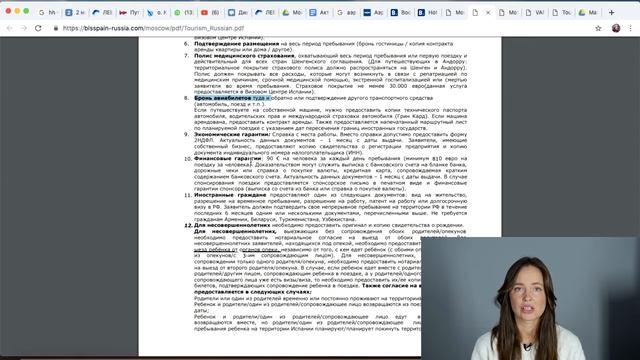Image resolution: width=640 pixels, height=360 pixels.
Task: Switch to the Google Drive 'Ма' tab
Action: tap(588, 13)
